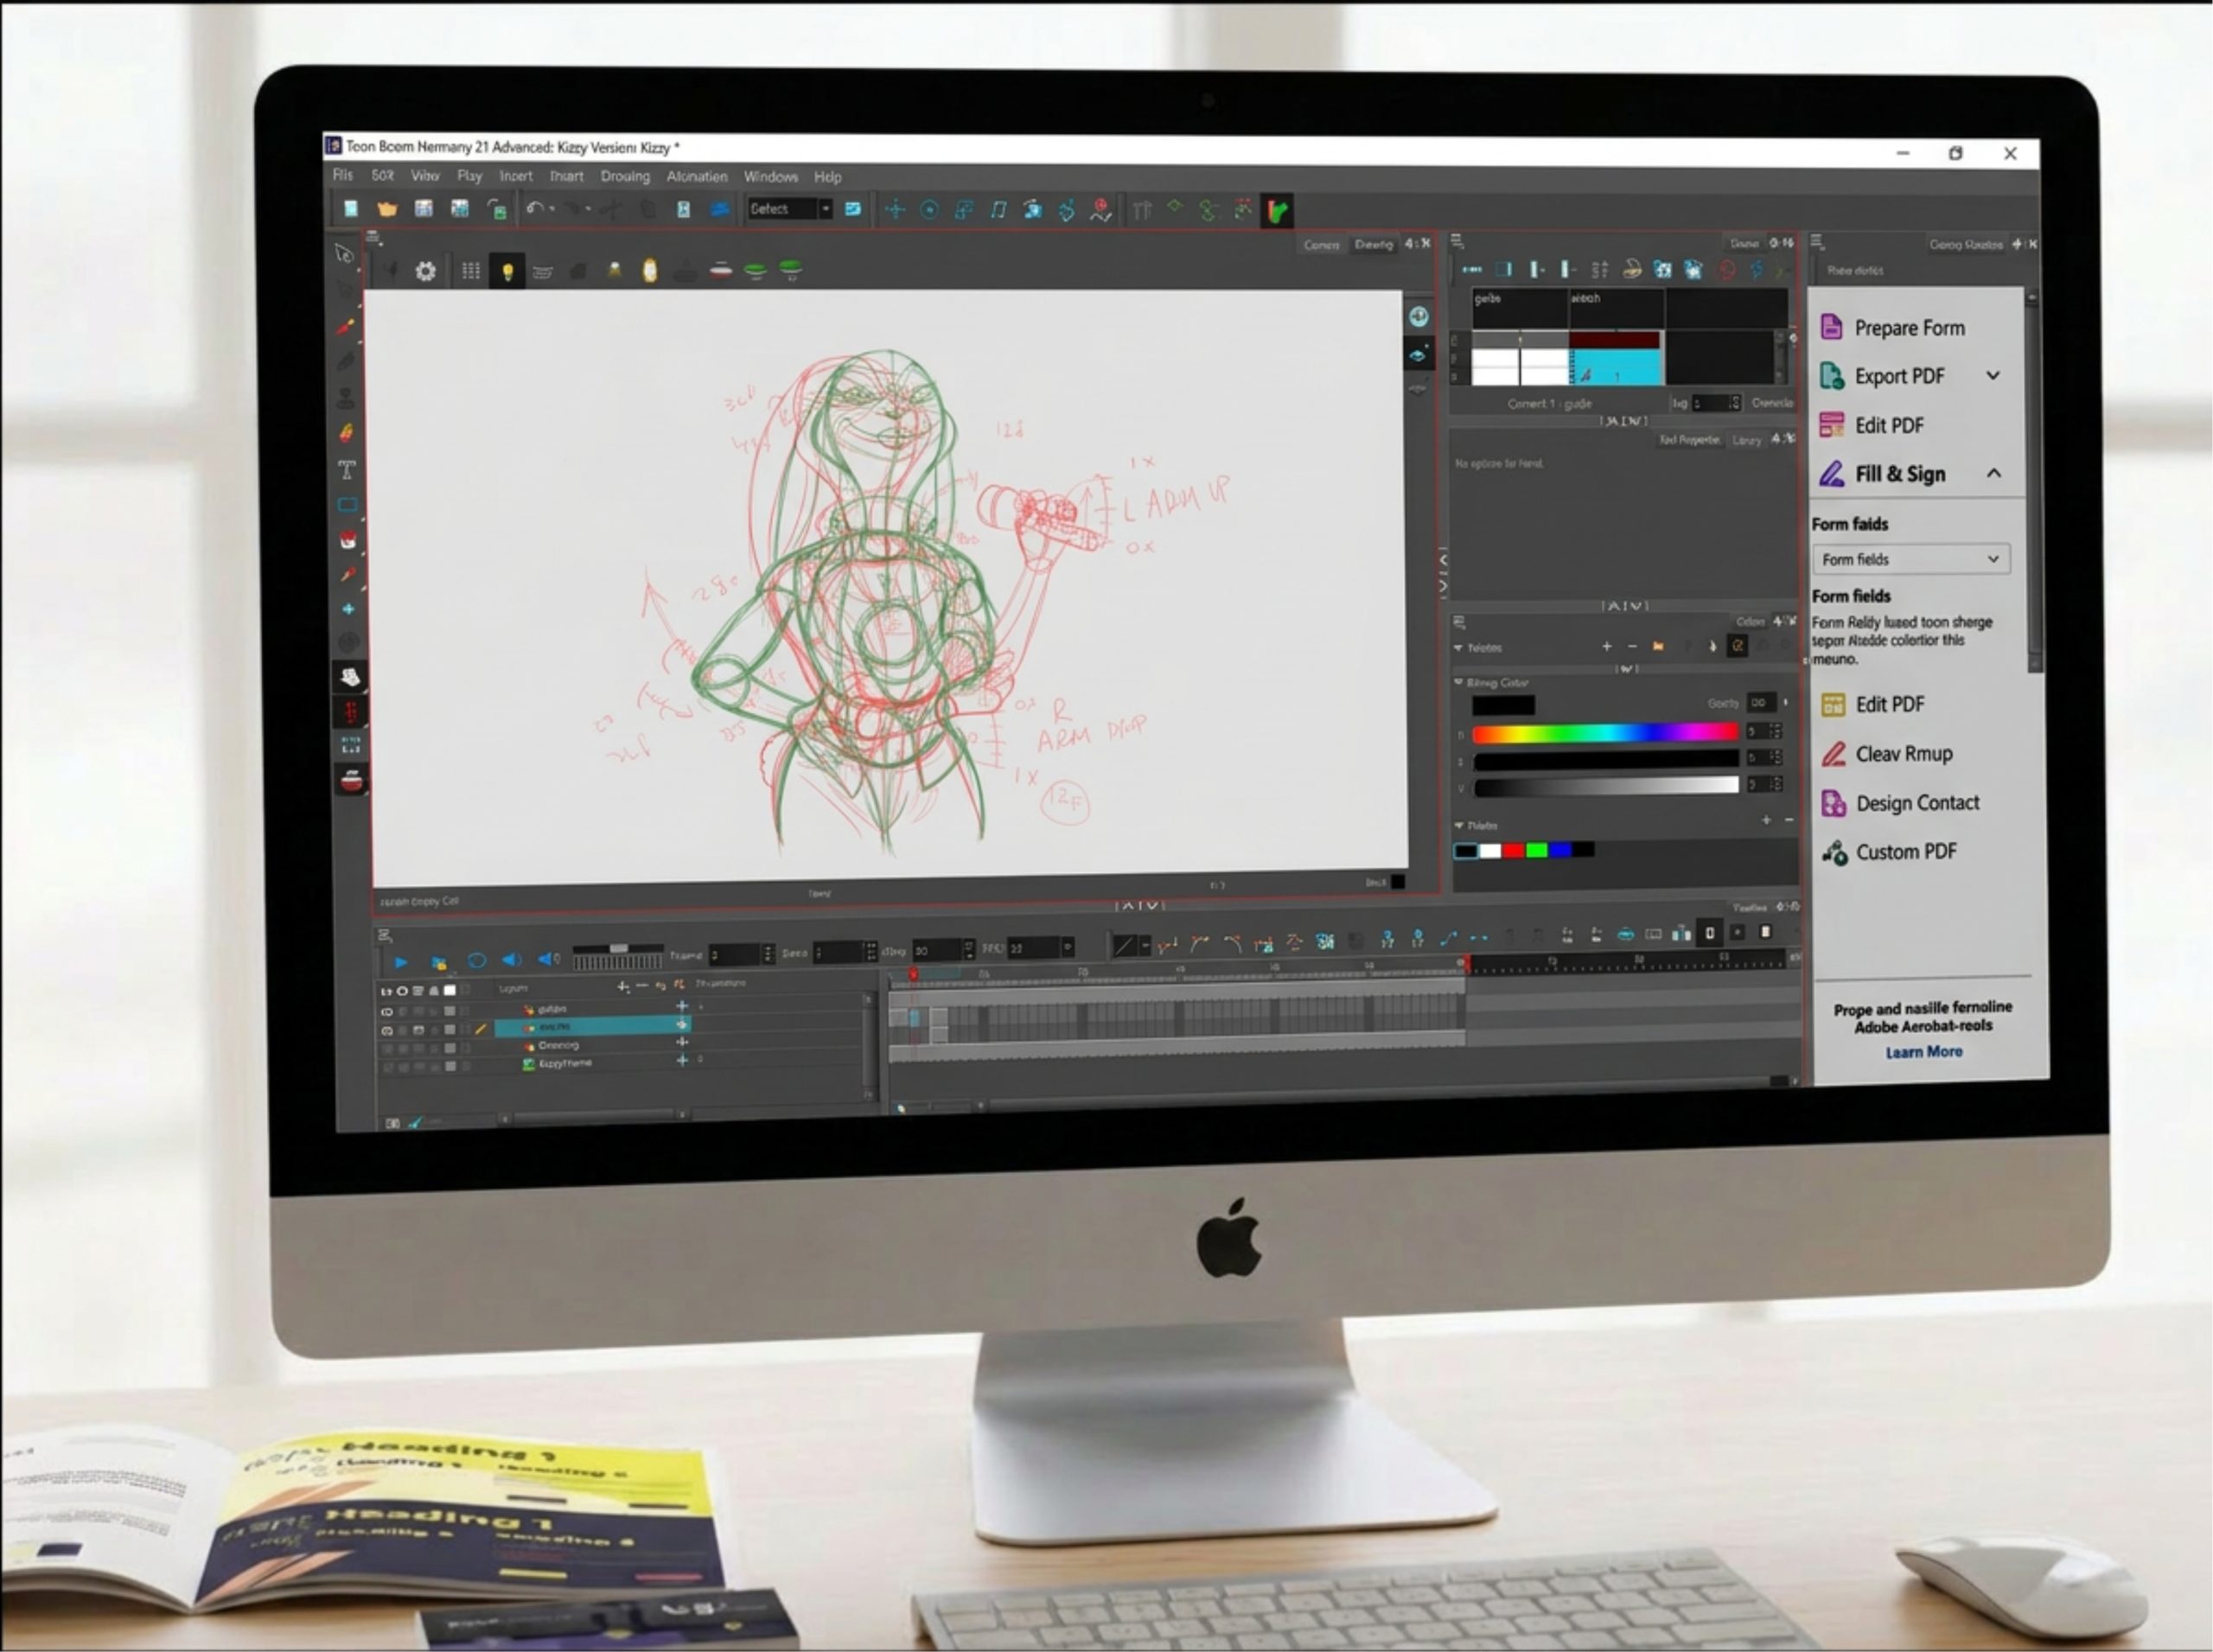The width and height of the screenshot is (2213, 1652).
Task: Click the cyan cell in Xsheet
Action: (1614, 368)
